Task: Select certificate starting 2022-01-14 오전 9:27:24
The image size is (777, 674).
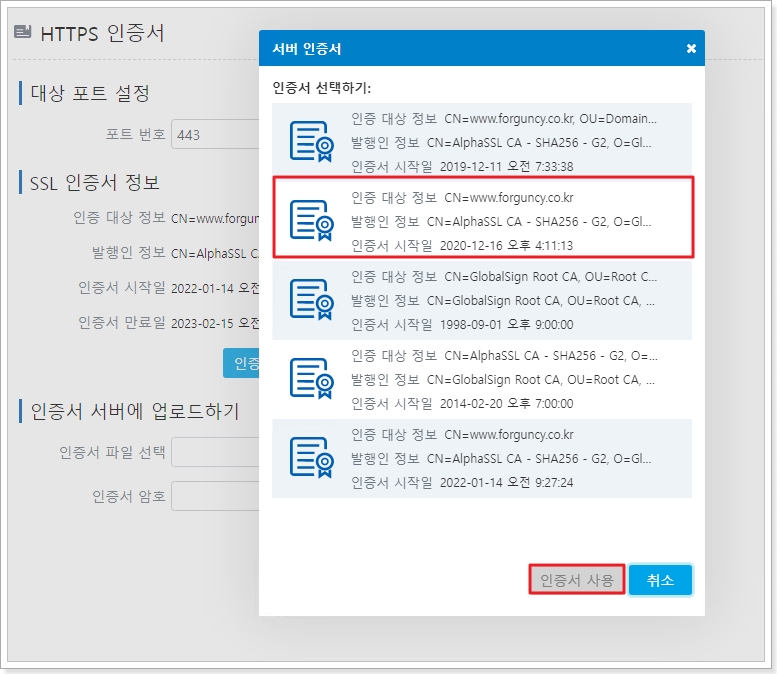Action: 500,457
